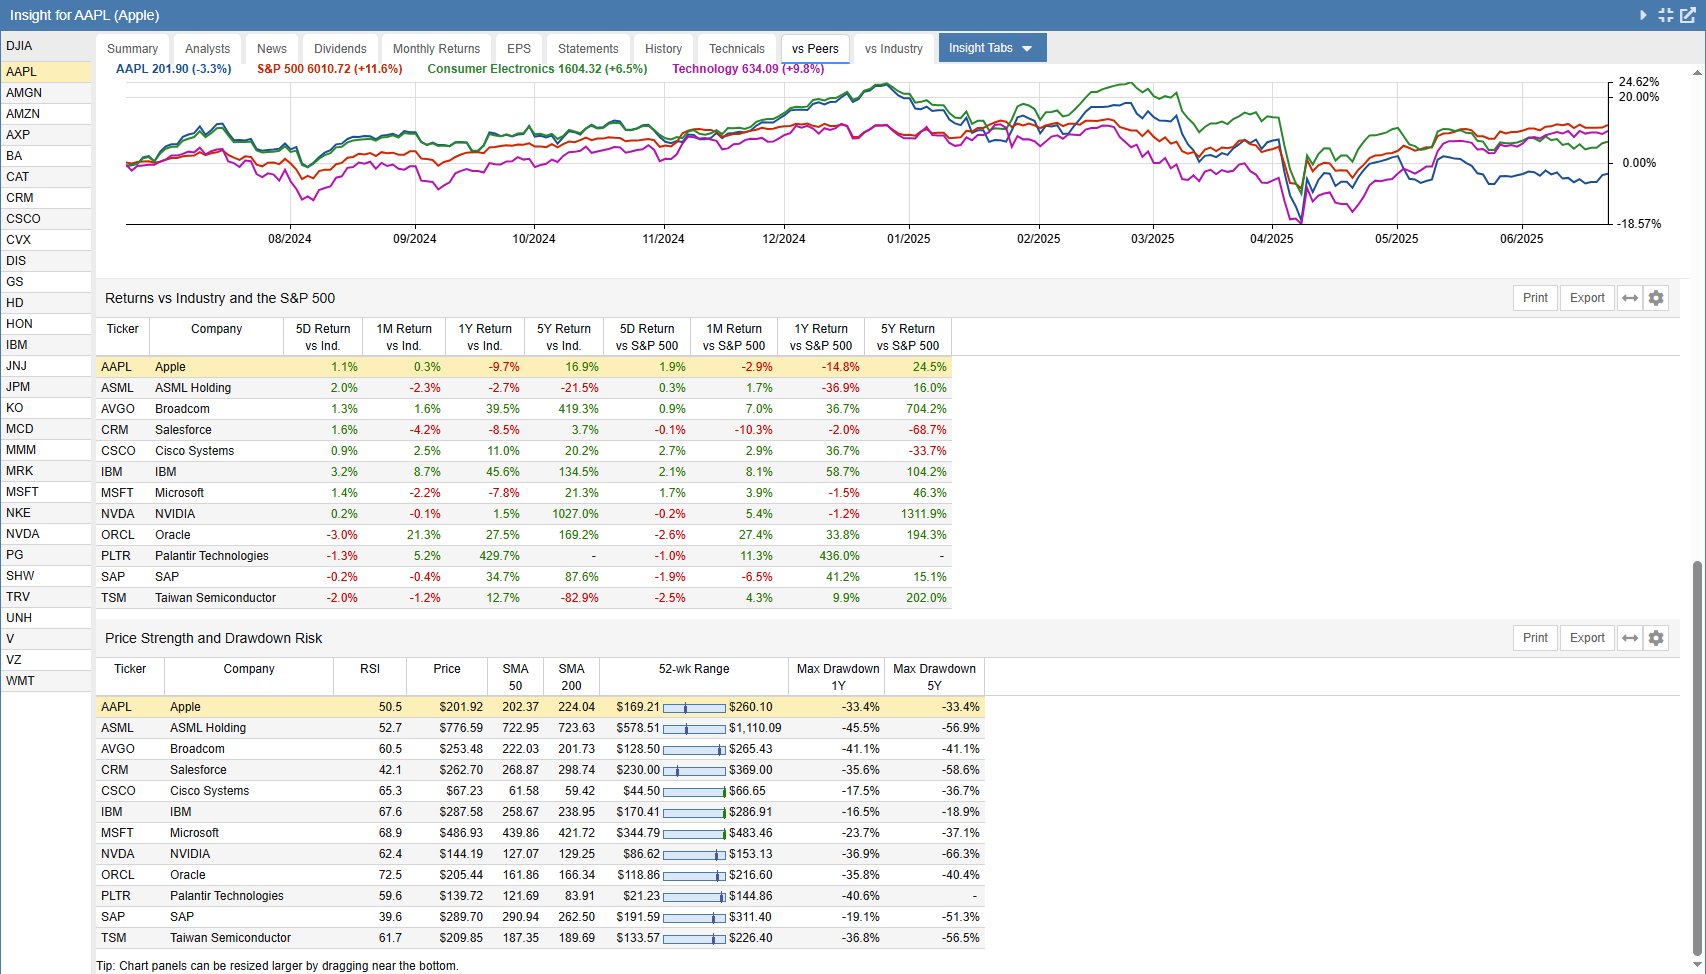Select AMGN in the ticker sidebar
This screenshot has width=1706, height=974.
click(x=46, y=93)
